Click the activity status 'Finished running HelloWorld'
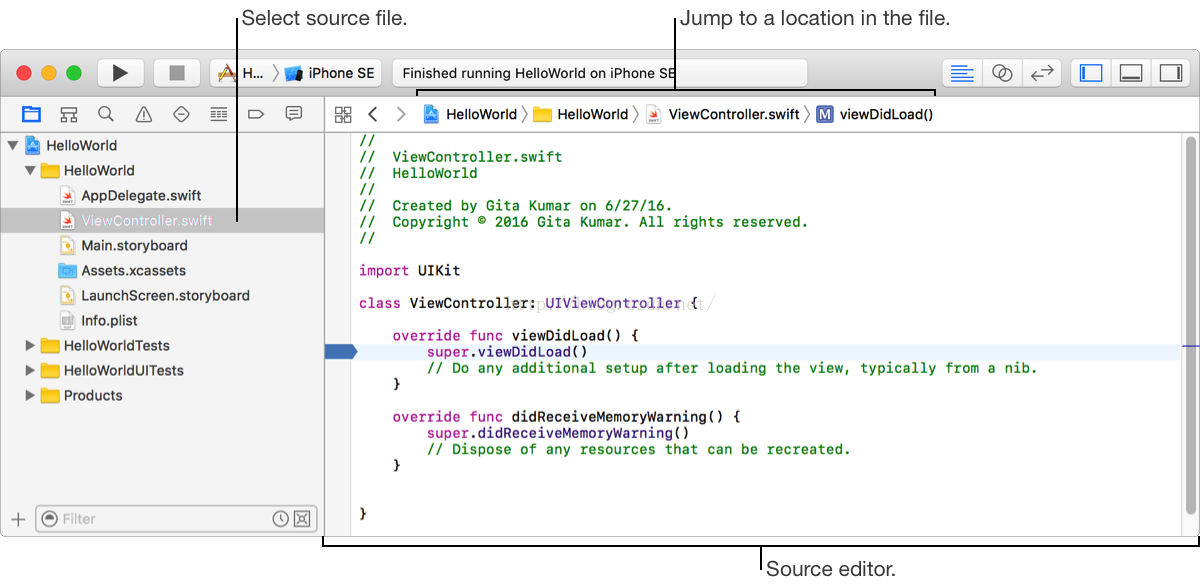1202x587 pixels. coord(600,73)
